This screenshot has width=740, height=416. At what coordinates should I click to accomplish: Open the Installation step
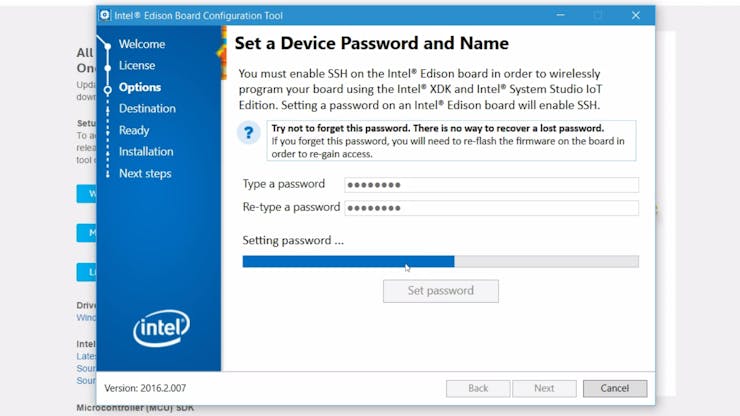tap(146, 152)
